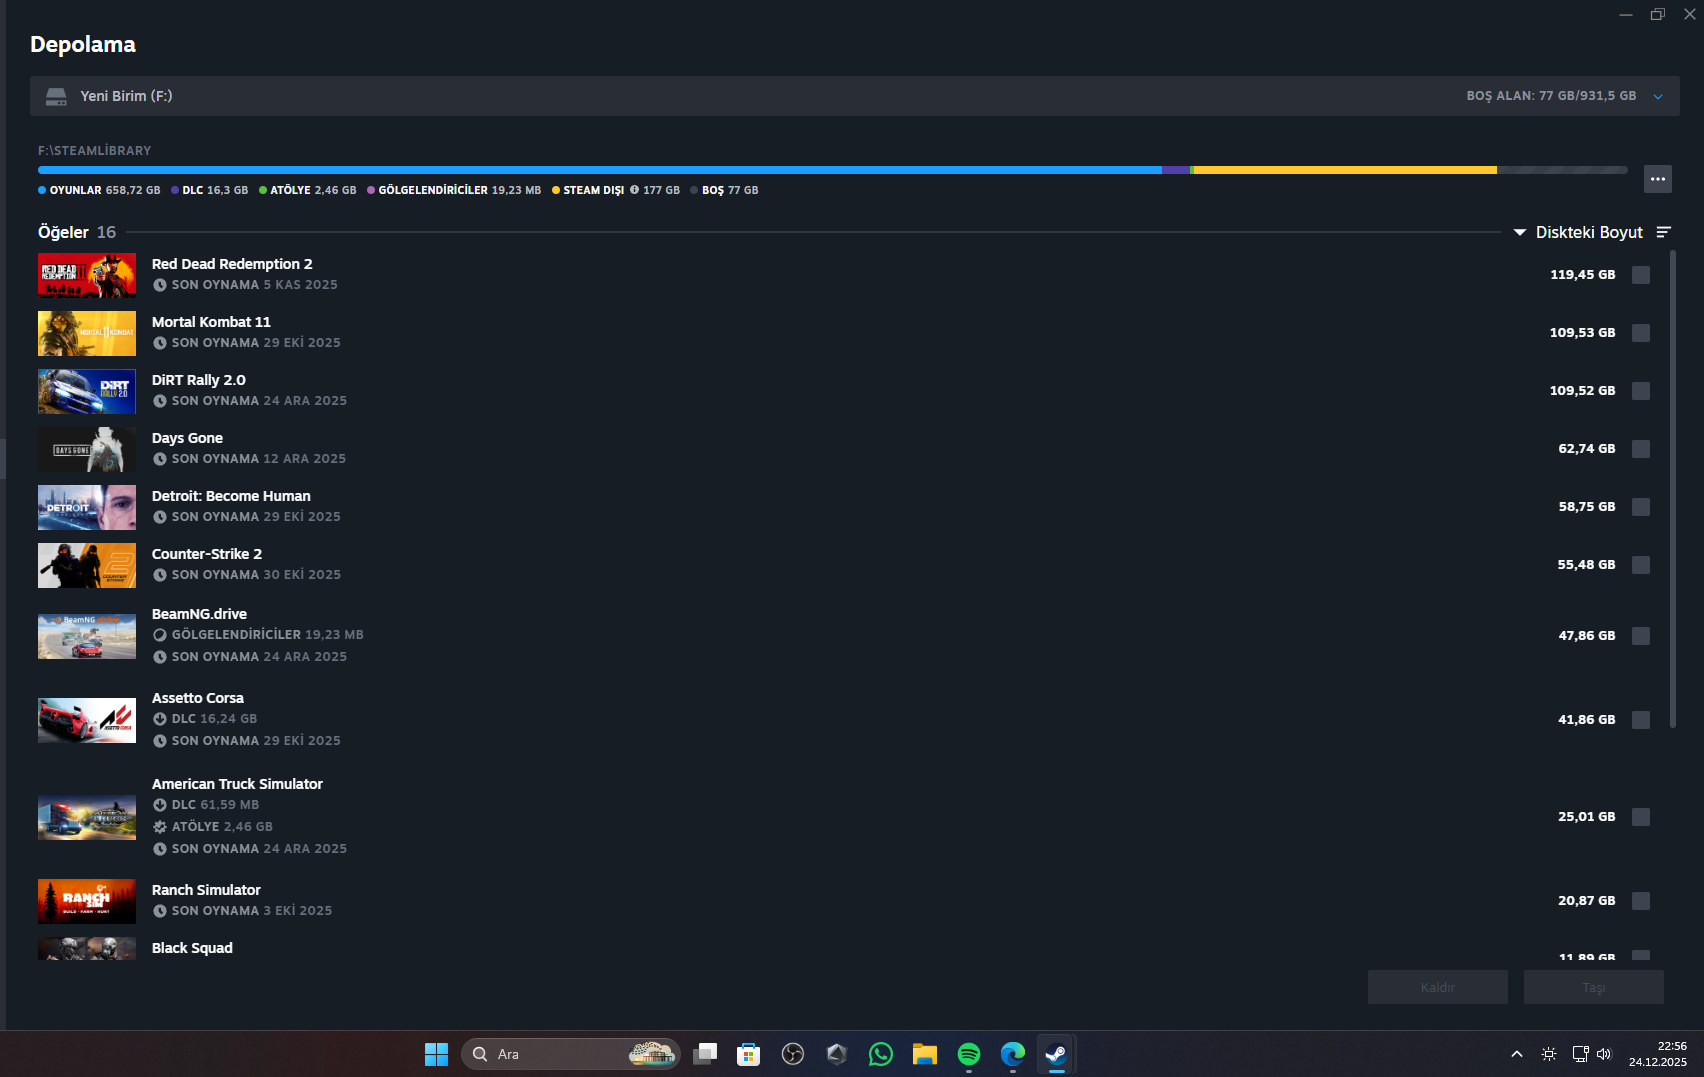Click the Detroit: Become Human thumbnail
1704x1077 pixels.
[x=87, y=507]
